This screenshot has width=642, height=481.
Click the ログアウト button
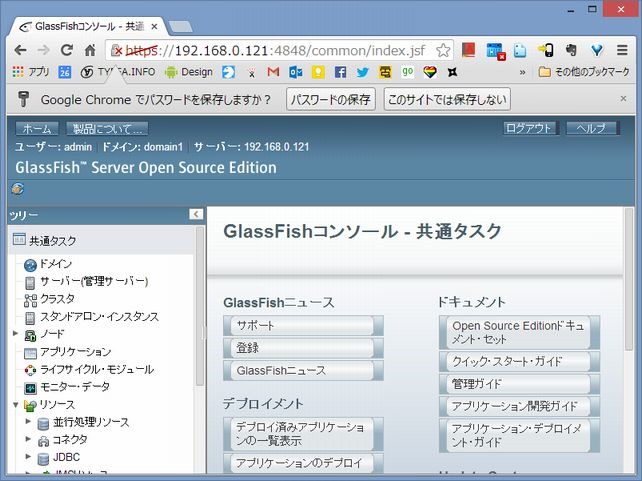(x=529, y=129)
